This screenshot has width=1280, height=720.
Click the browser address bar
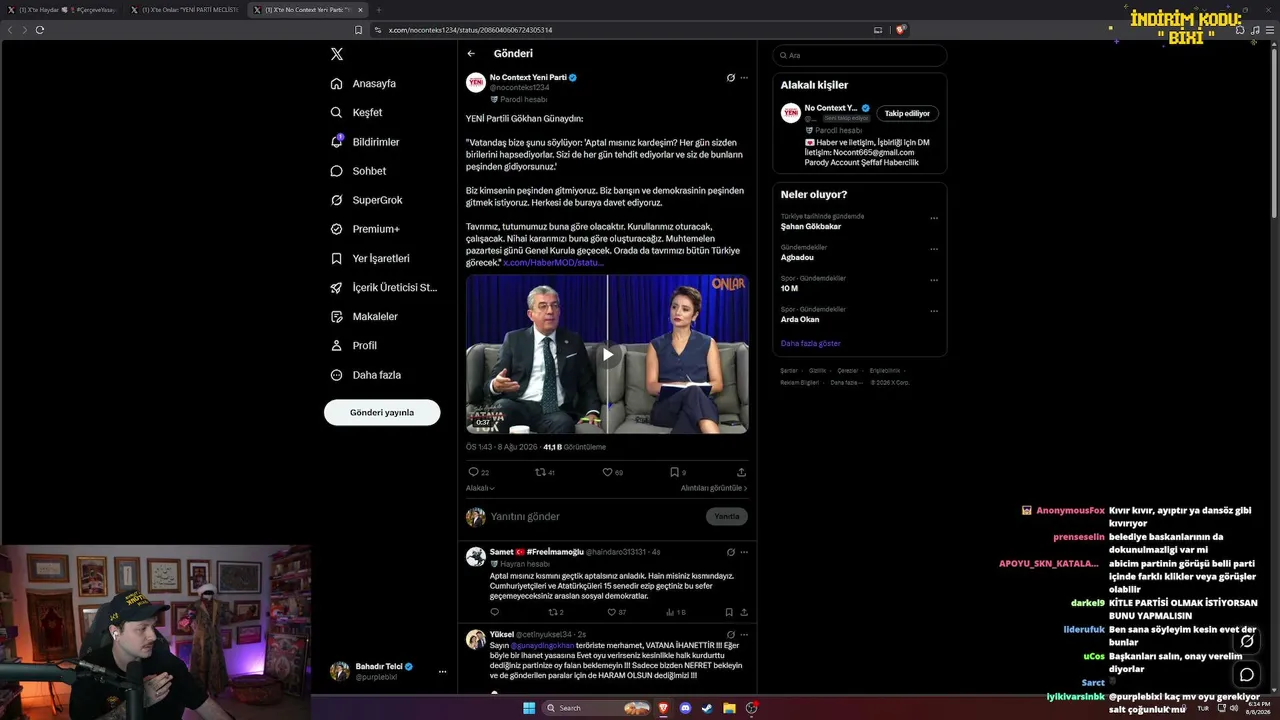[x=620, y=30]
